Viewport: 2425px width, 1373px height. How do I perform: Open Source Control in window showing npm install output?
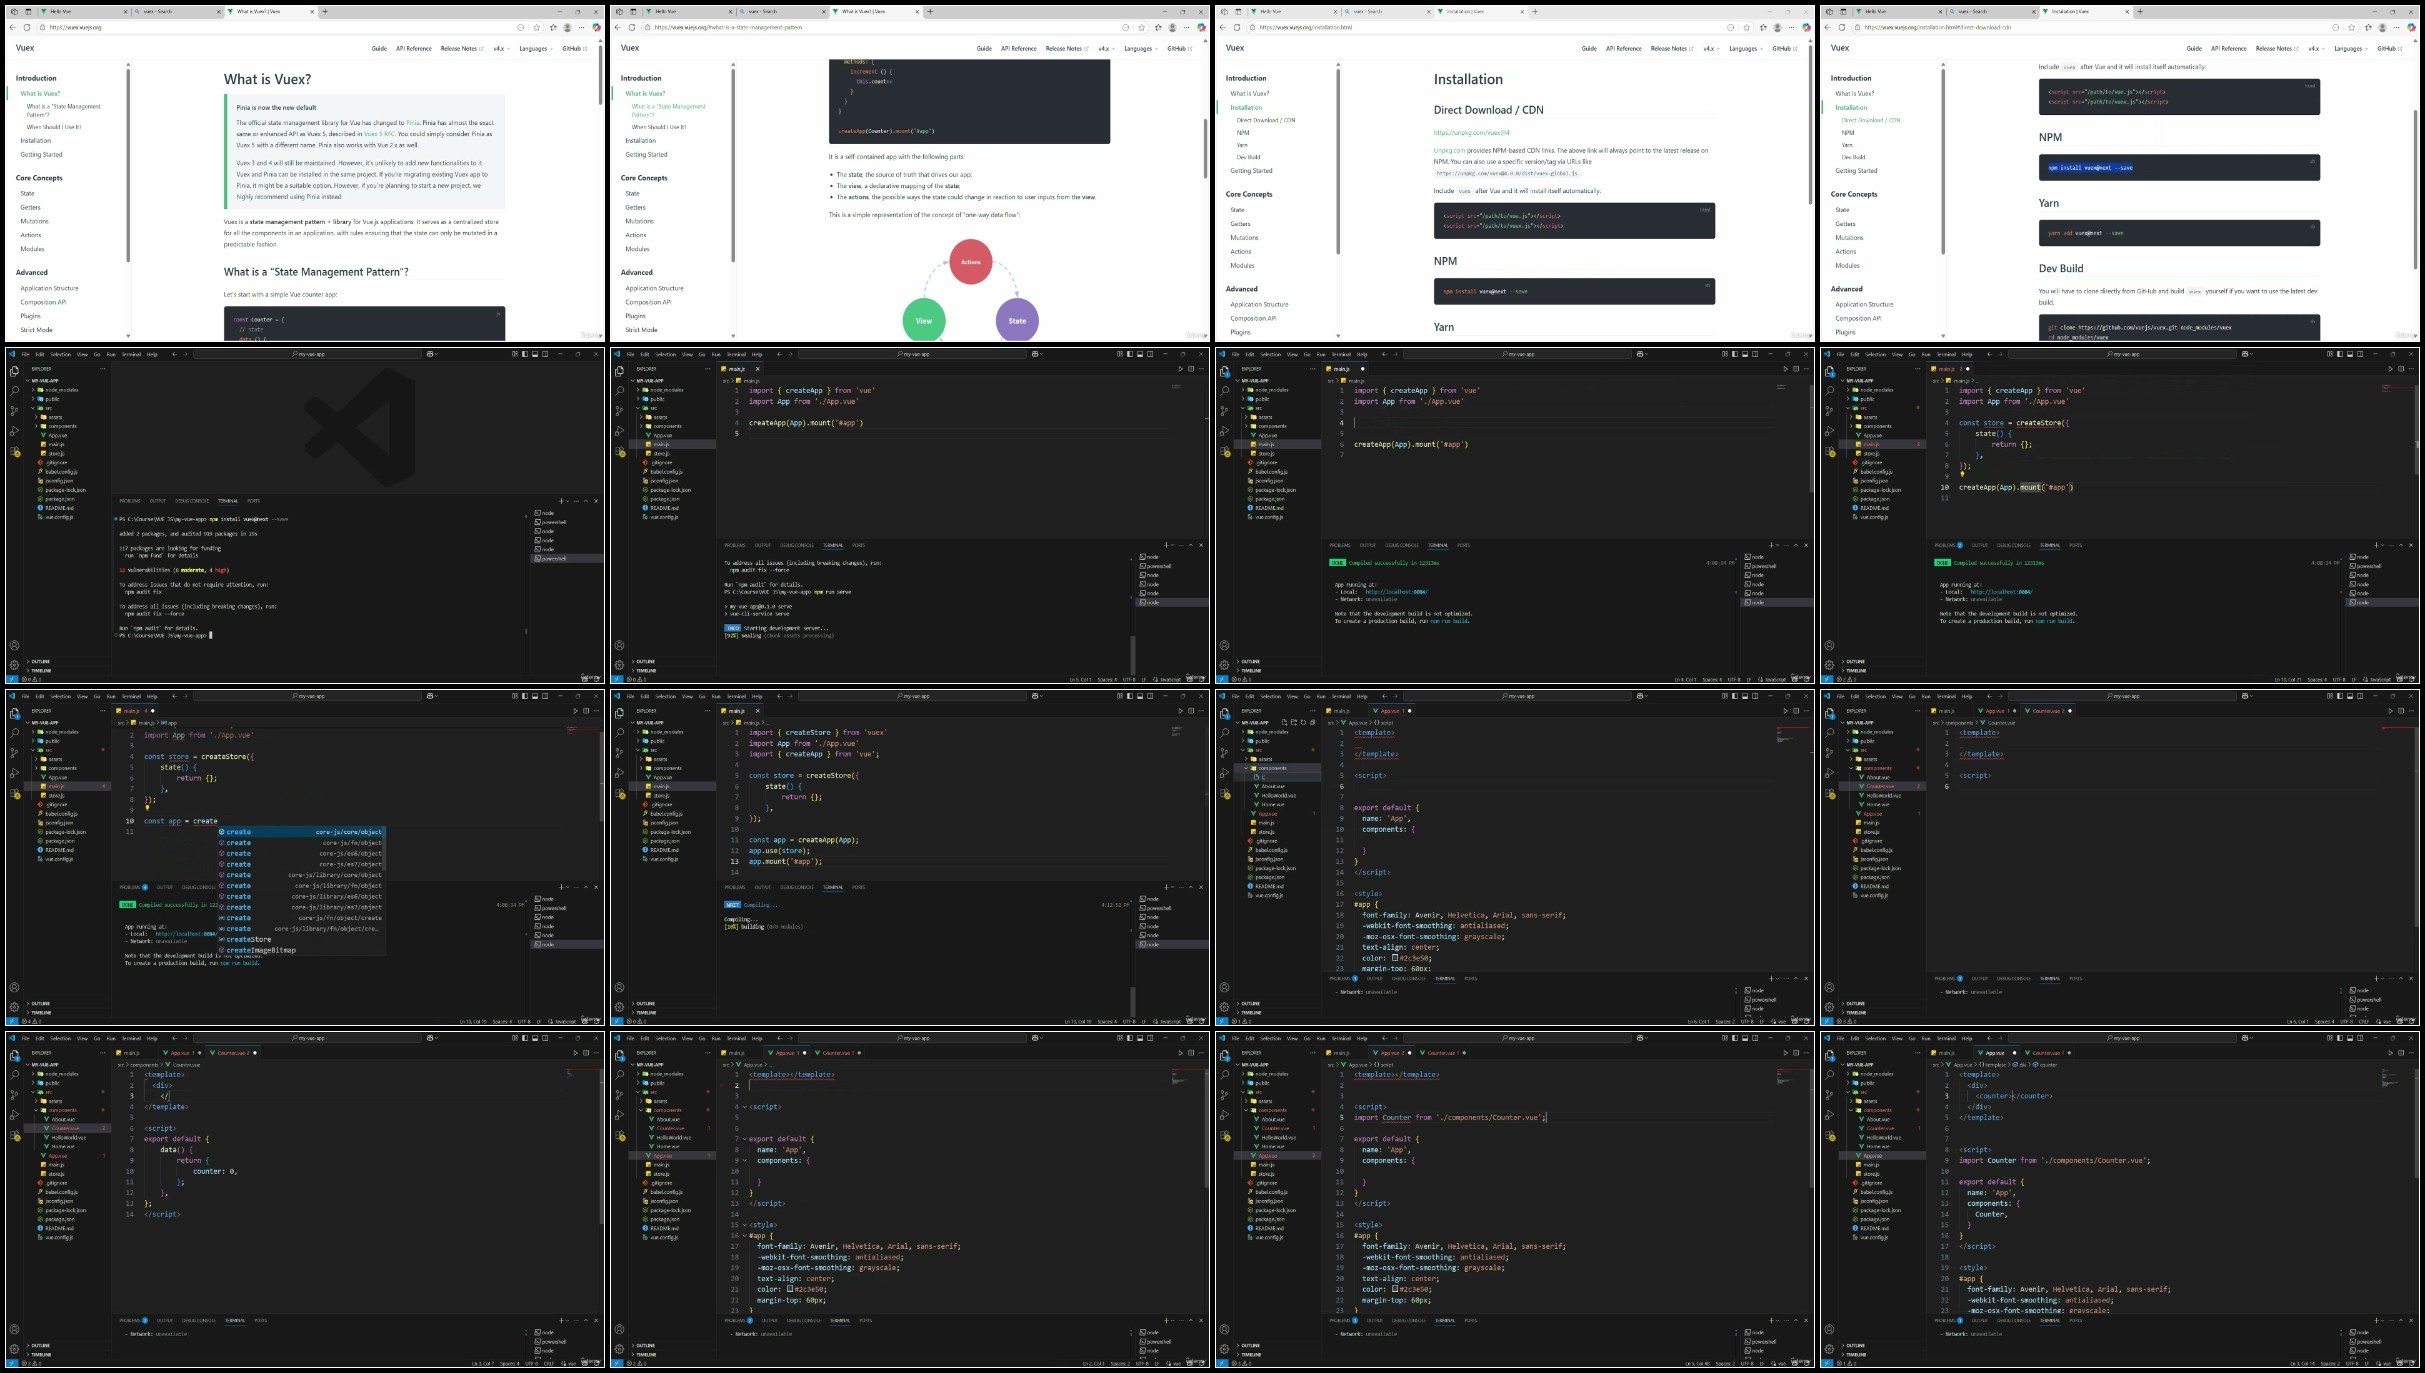click(14, 410)
